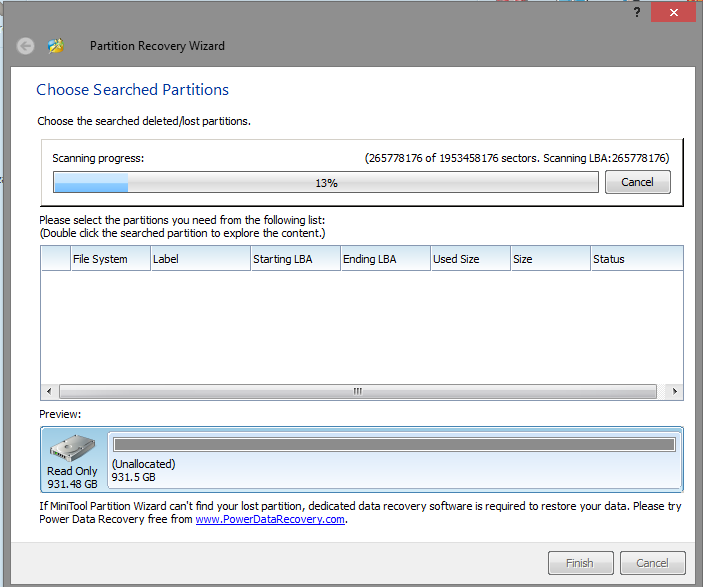Click the left scroll arrow of partition list
The width and height of the screenshot is (703, 587).
click(x=49, y=391)
